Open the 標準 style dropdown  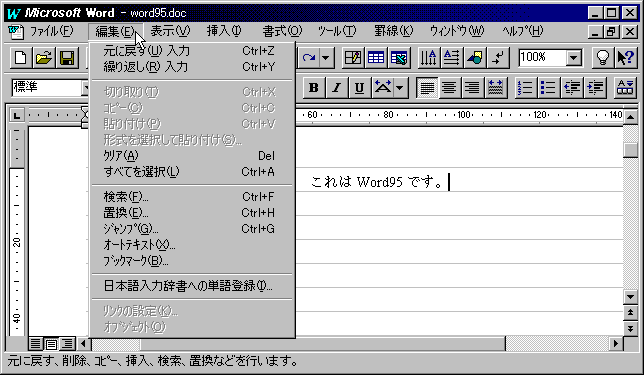coord(85,87)
